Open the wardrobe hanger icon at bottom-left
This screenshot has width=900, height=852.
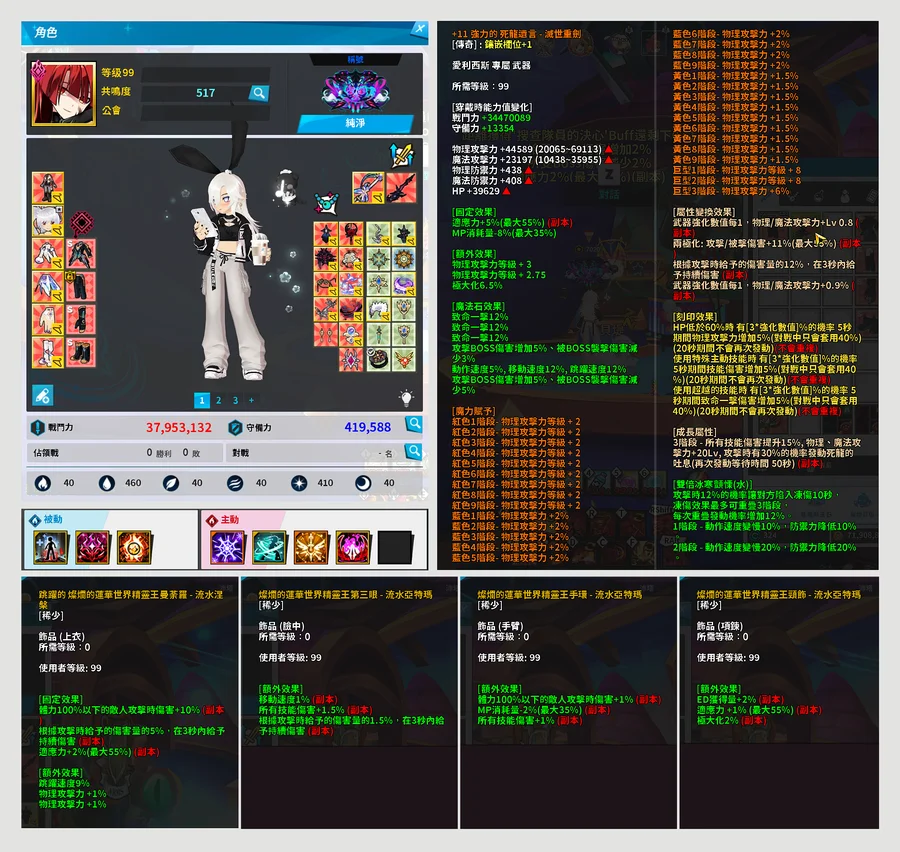pyautogui.click(x=42, y=395)
